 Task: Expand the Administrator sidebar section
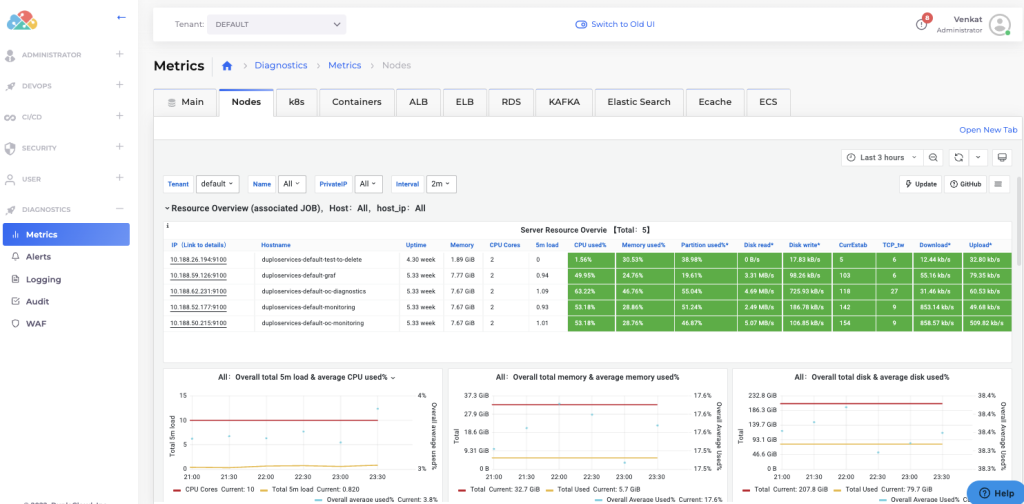tap(119, 54)
